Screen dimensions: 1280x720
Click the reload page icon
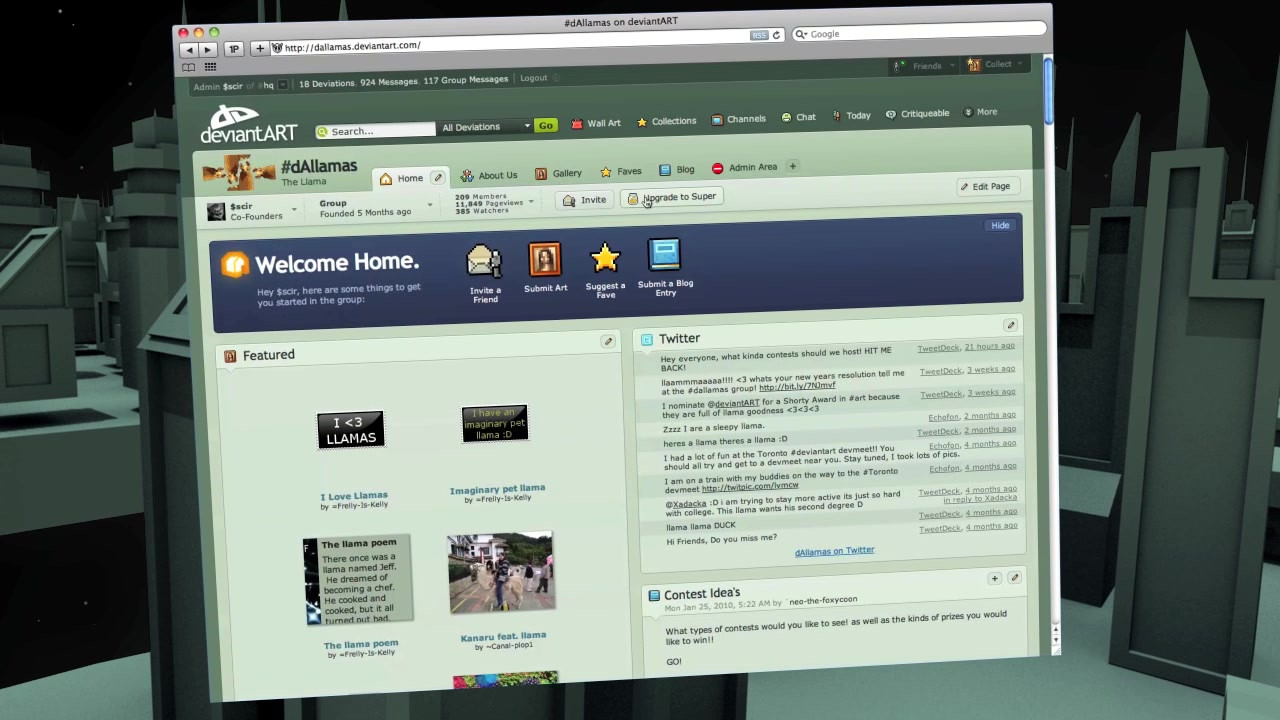click(x=776, y=35)
